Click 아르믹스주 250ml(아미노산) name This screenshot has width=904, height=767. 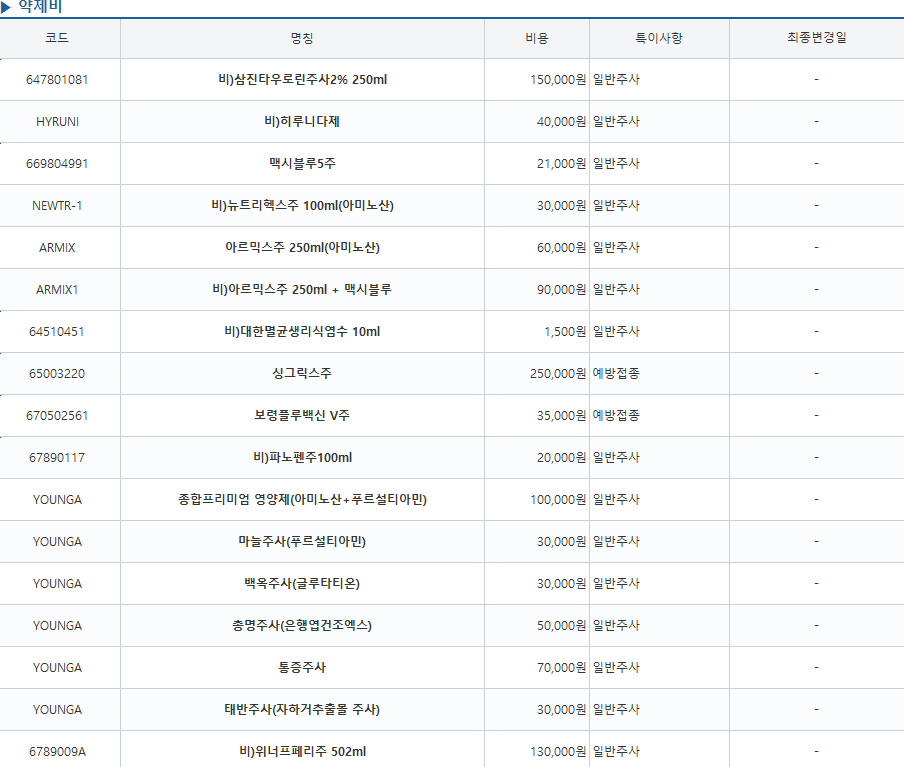coord(302,248)
